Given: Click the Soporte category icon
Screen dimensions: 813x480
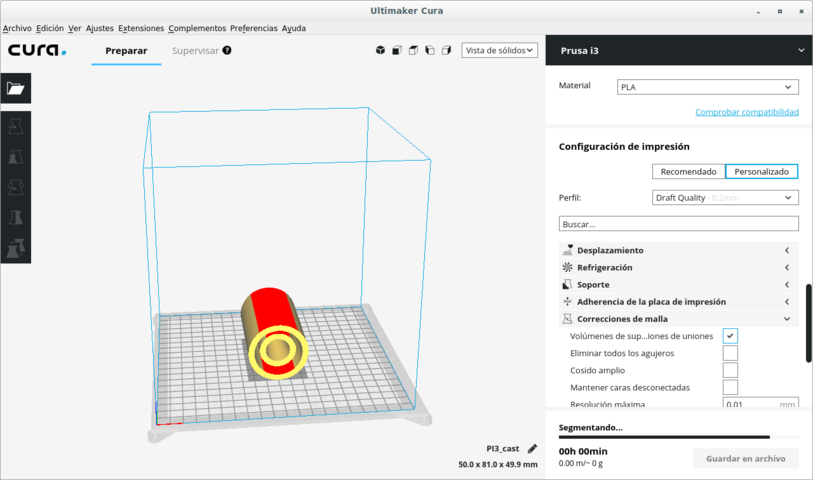Looking at the screenshot, I should tap(568, 285).
